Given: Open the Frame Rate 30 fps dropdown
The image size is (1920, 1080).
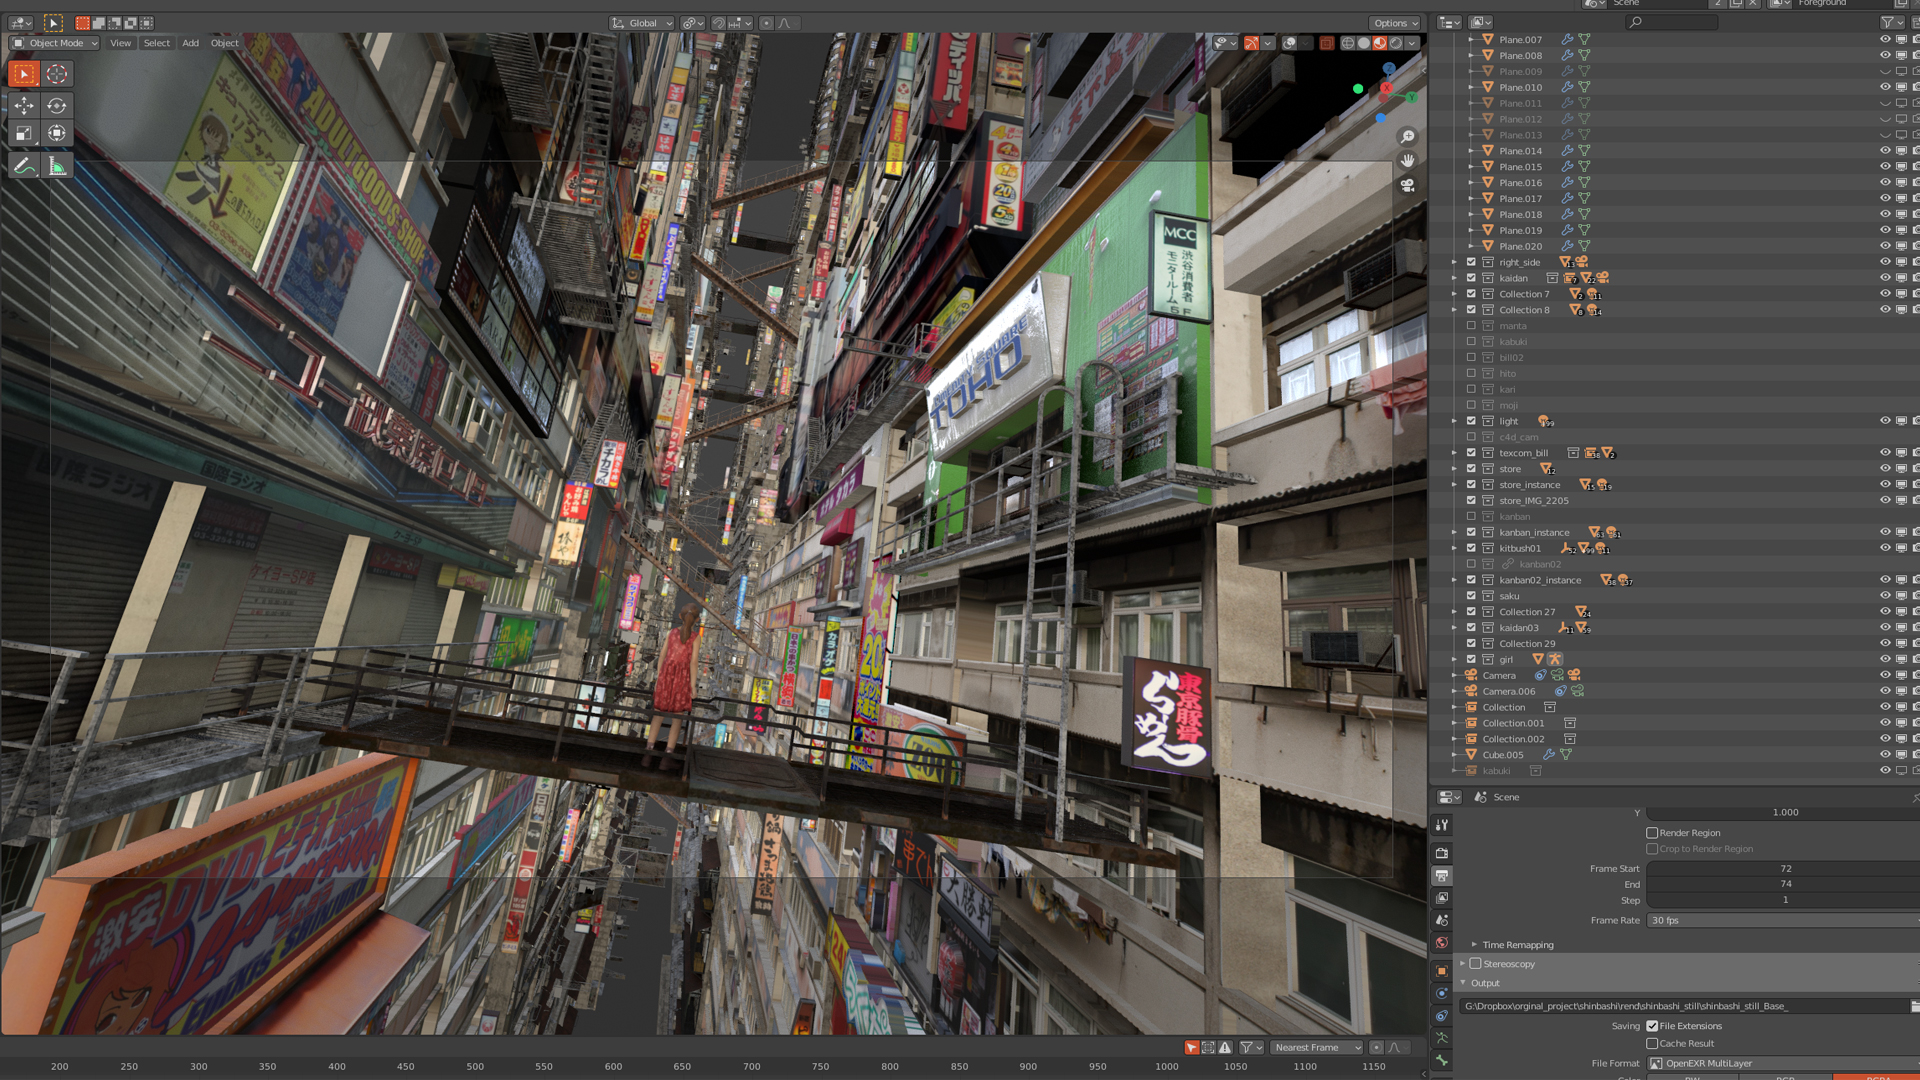Looking at the screenshot, I should point(1783,921).
